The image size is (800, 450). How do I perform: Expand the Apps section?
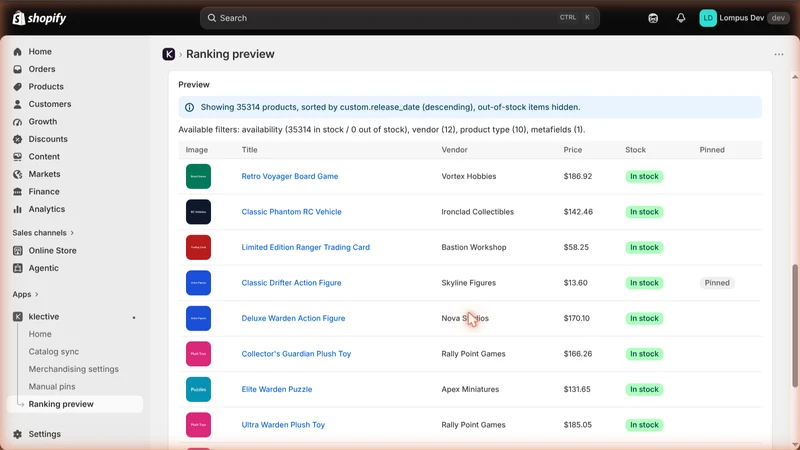tap(26, 294)
